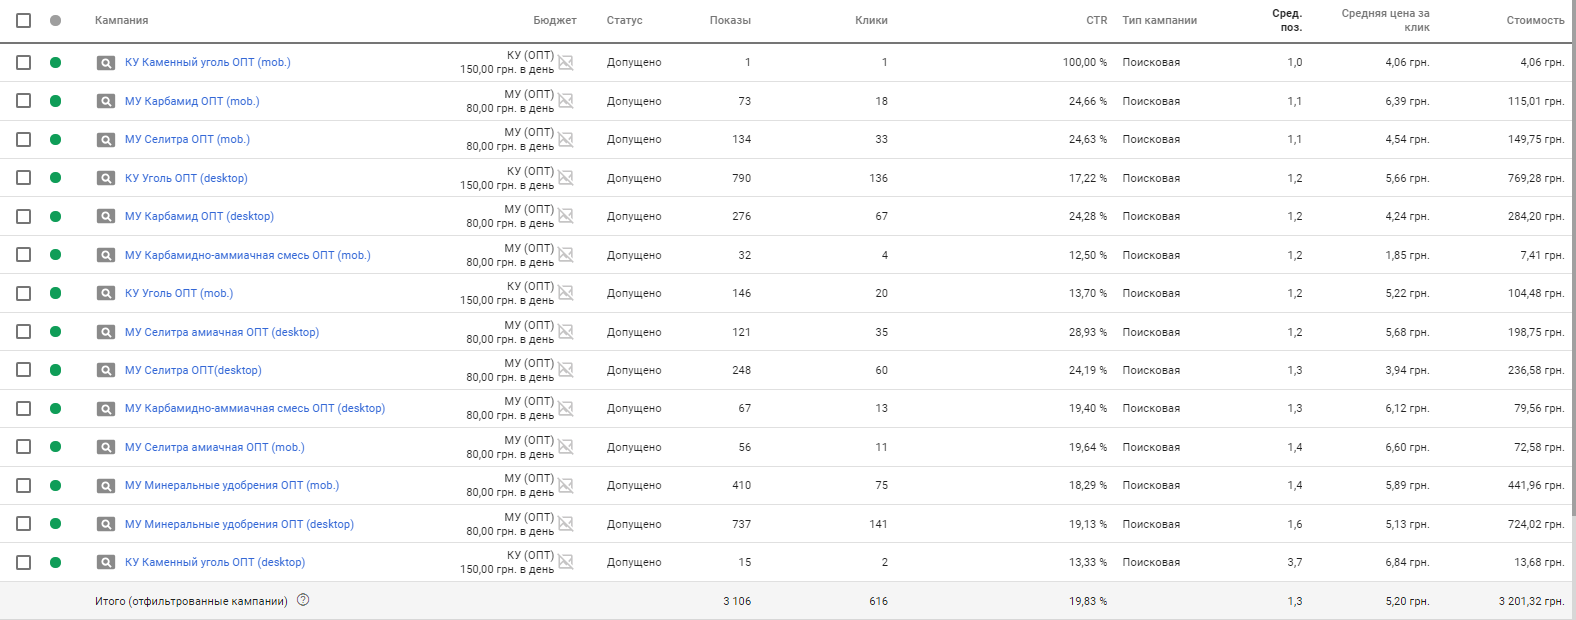Click green status dot for КУ Уголь ОПТ (mob.)
Viewport: 1576px width, 620px height.
(55, 293)
